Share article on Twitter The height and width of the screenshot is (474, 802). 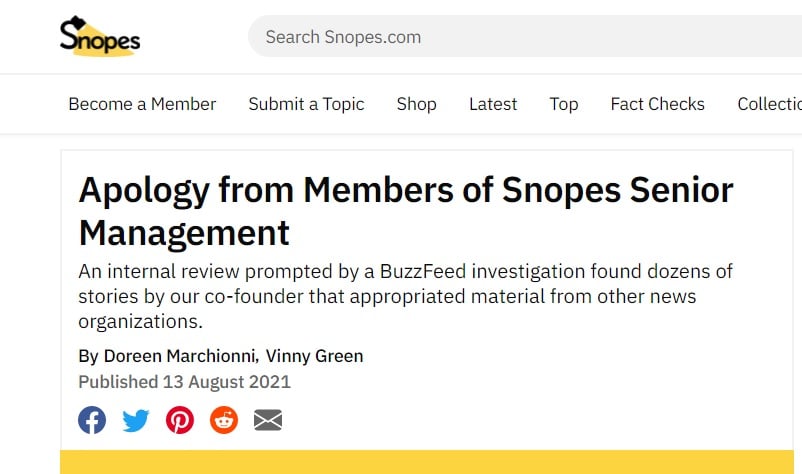point(136,420)
